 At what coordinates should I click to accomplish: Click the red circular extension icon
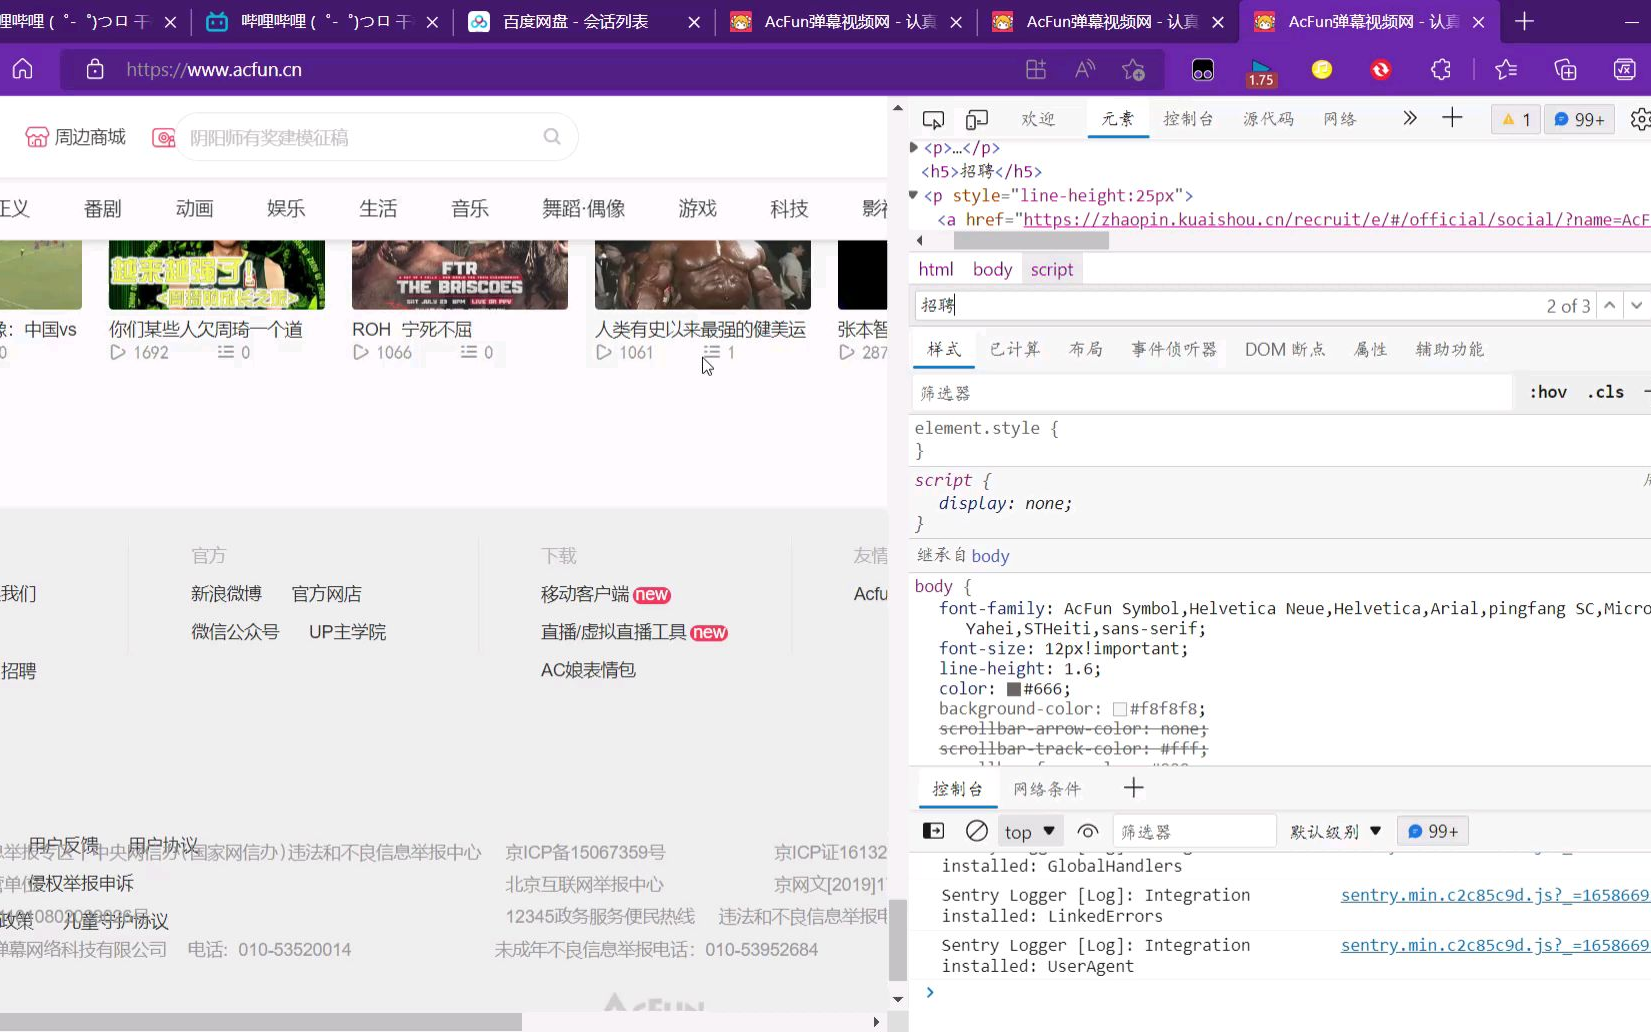coord(1381,69)
